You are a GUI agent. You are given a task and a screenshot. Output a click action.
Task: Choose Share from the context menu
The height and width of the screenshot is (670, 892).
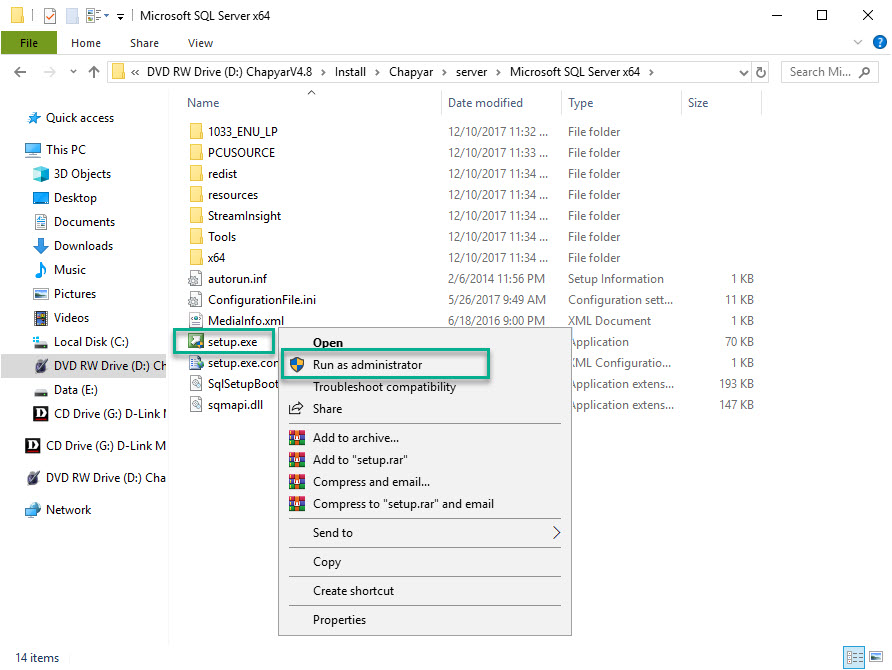pyautogui.click(x=425, y=409)
